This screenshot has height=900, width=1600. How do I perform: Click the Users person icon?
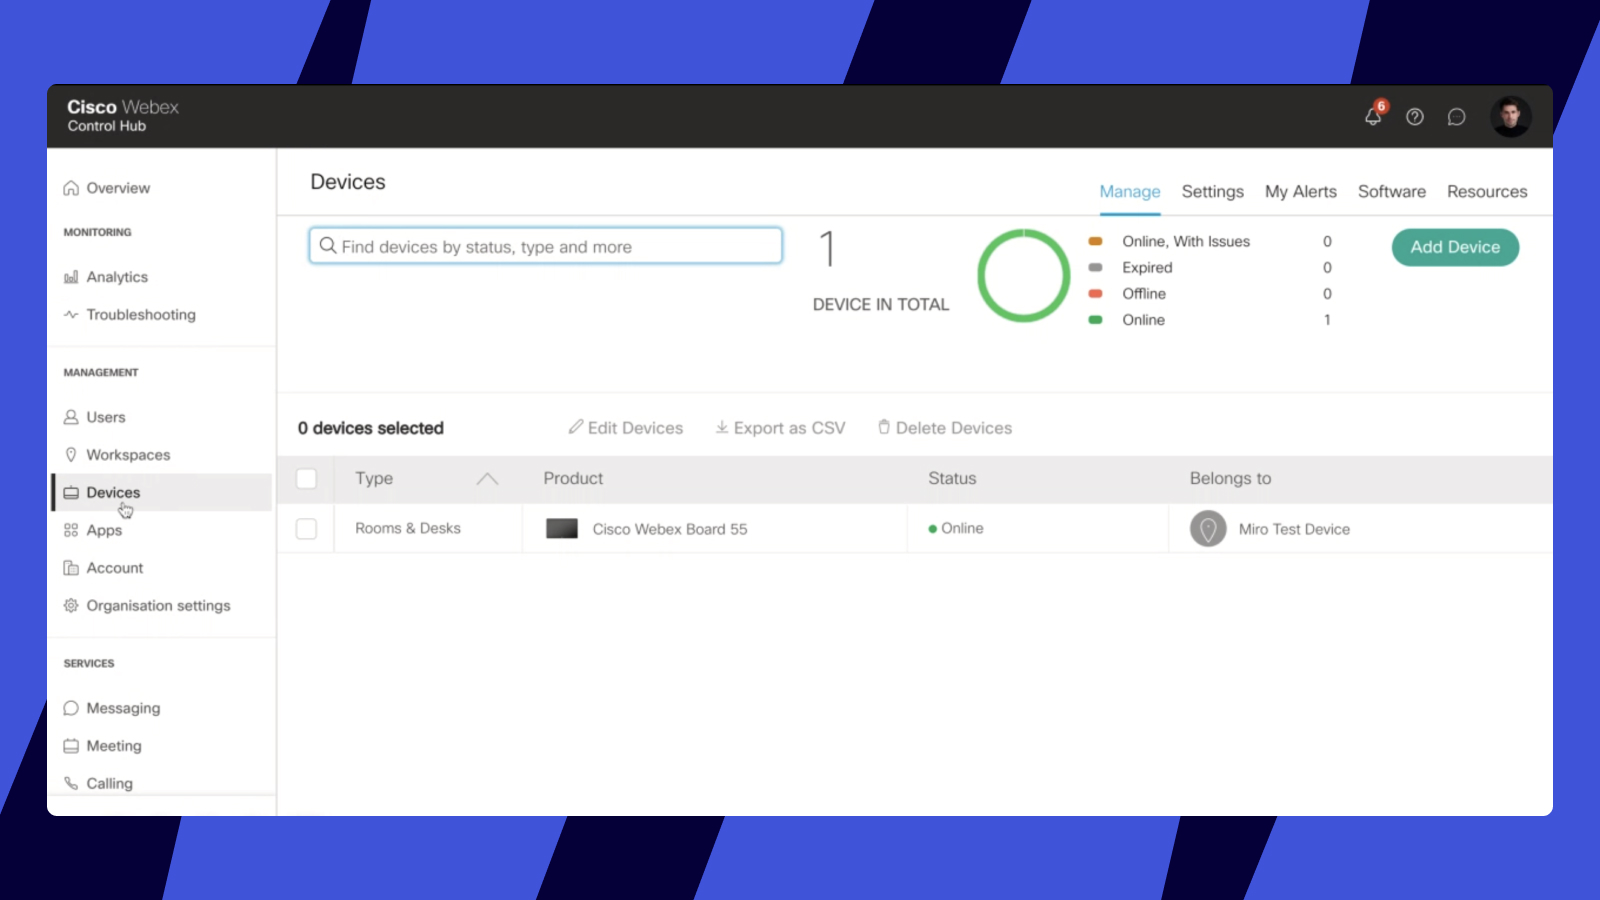click(71, 417)
